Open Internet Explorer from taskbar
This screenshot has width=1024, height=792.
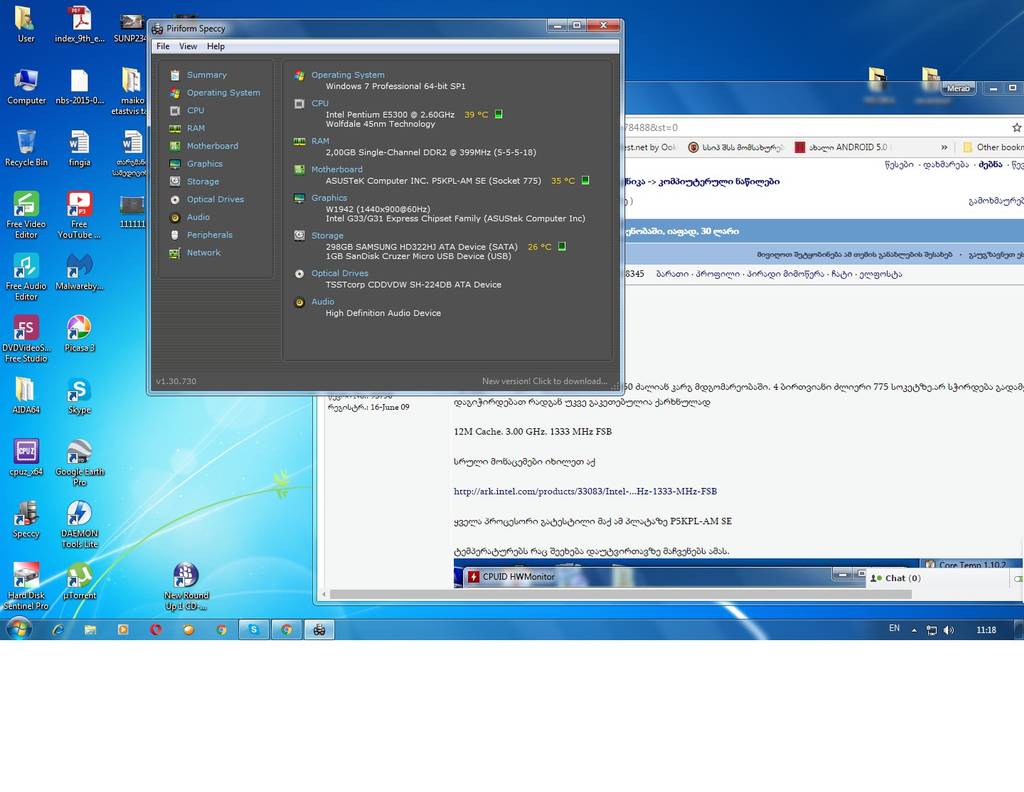click(57, 629)
